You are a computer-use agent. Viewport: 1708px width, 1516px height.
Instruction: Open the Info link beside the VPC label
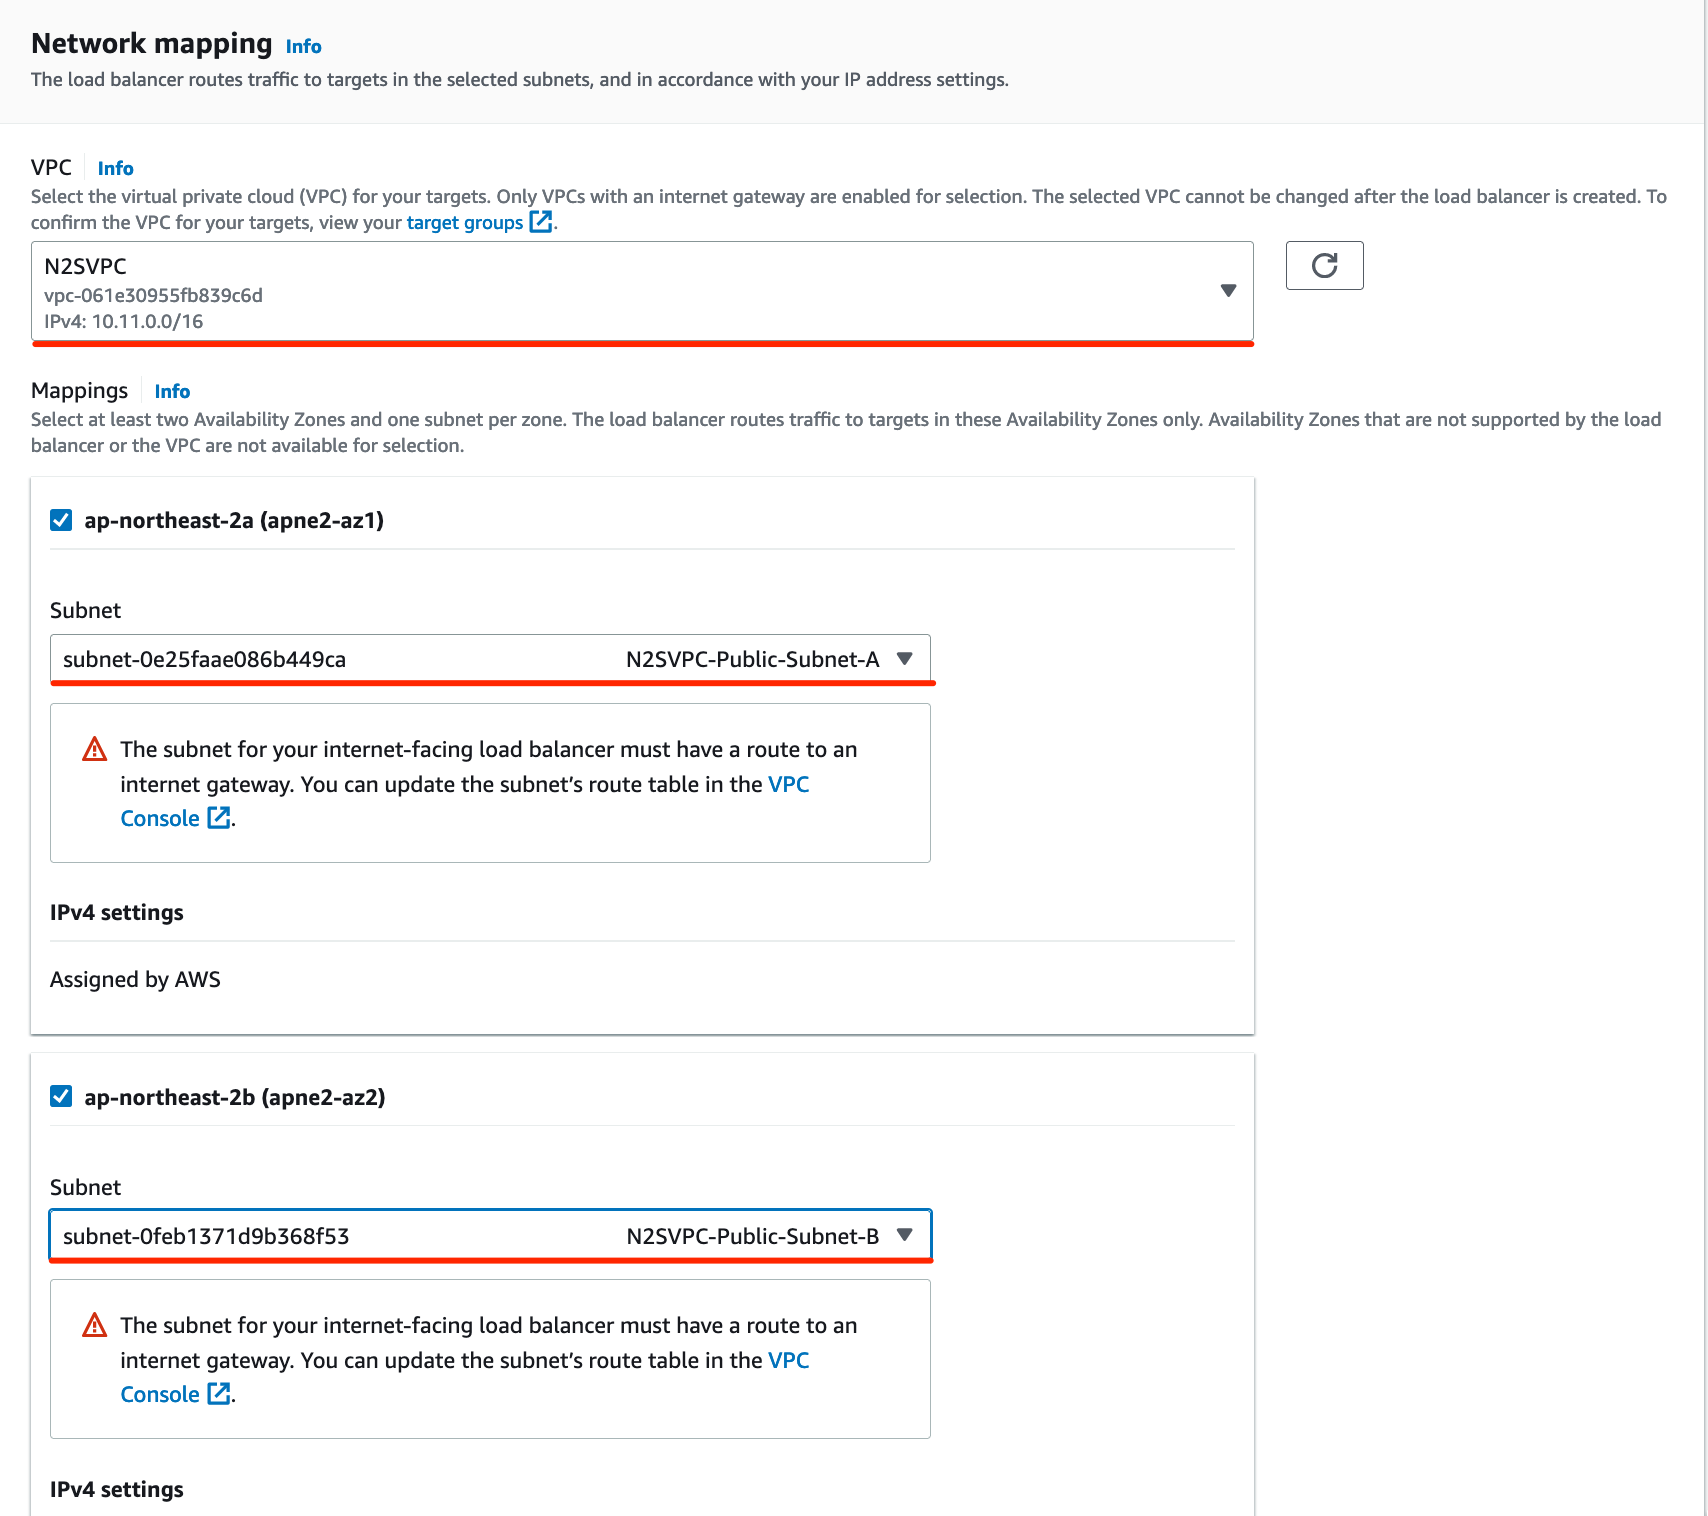[x=115, y=168]
